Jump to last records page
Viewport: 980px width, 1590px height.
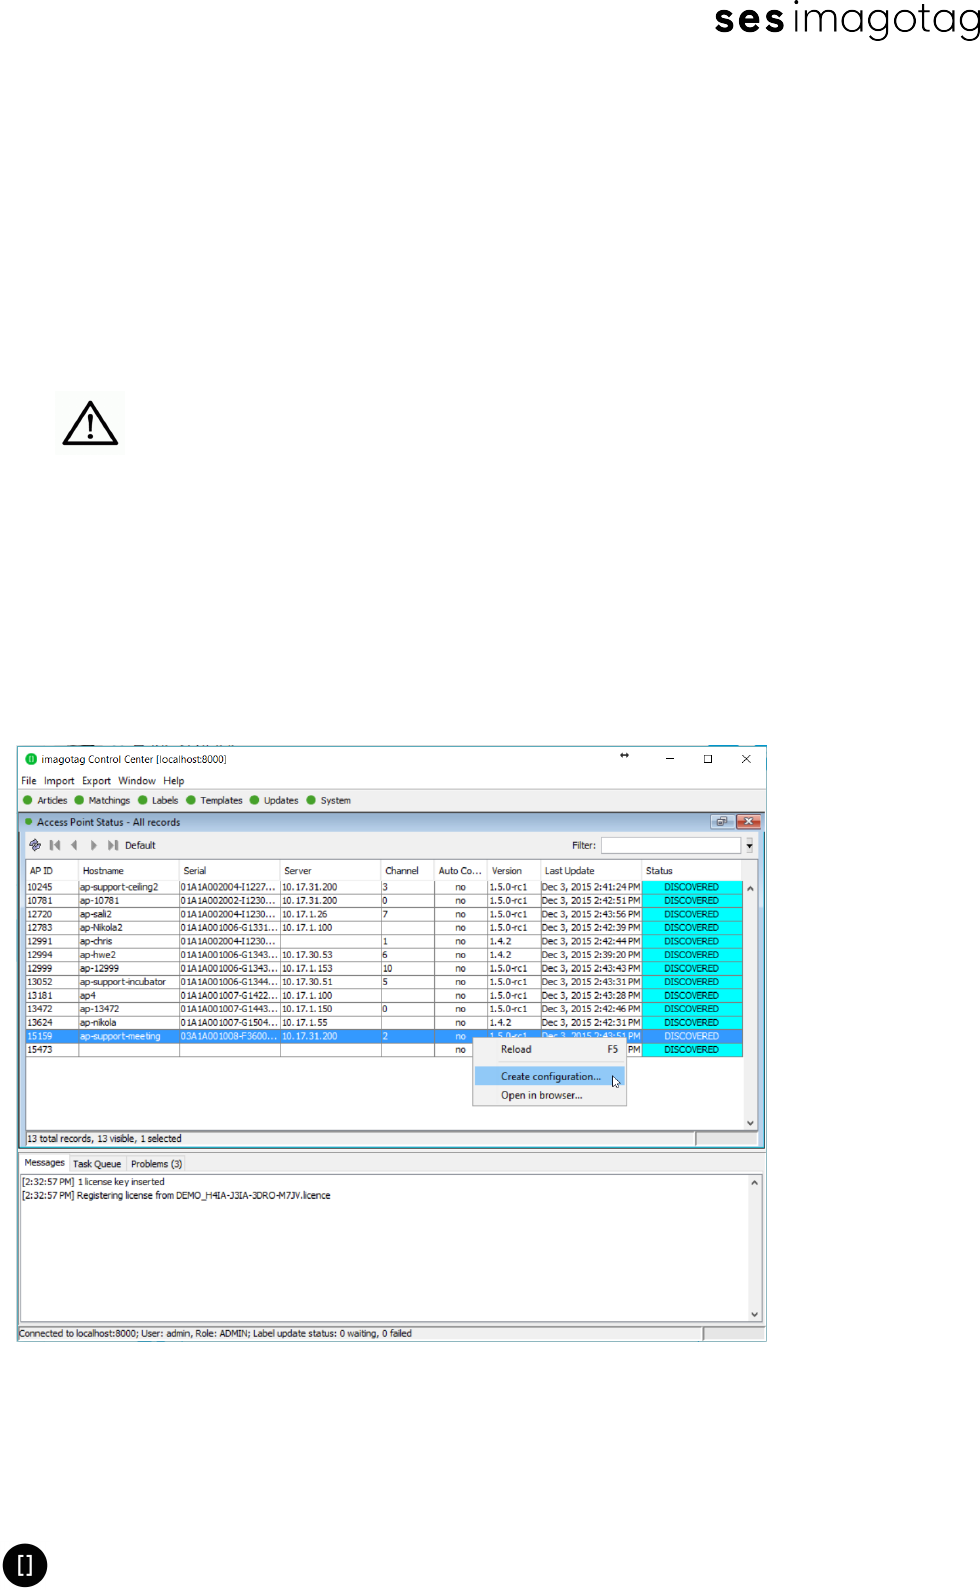113,845
